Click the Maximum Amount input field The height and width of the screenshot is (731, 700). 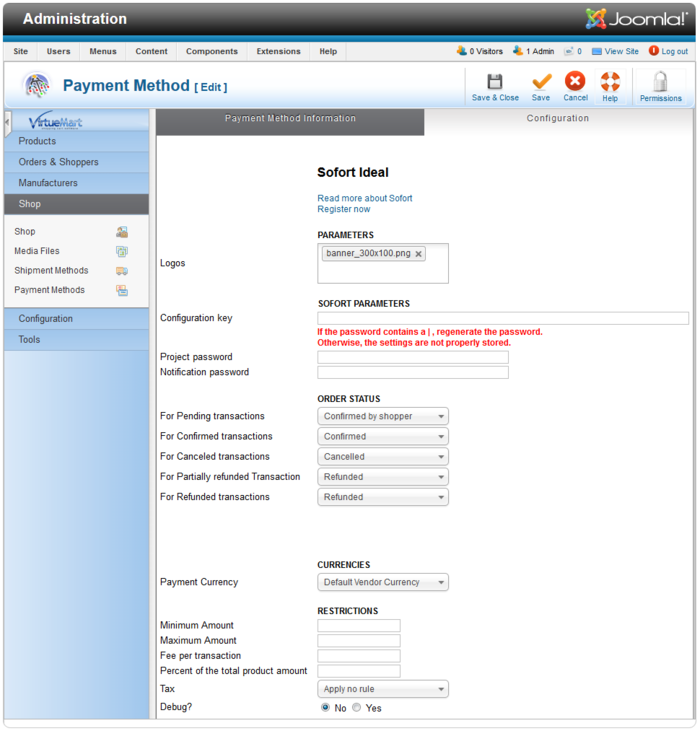[x=359, y=641]
